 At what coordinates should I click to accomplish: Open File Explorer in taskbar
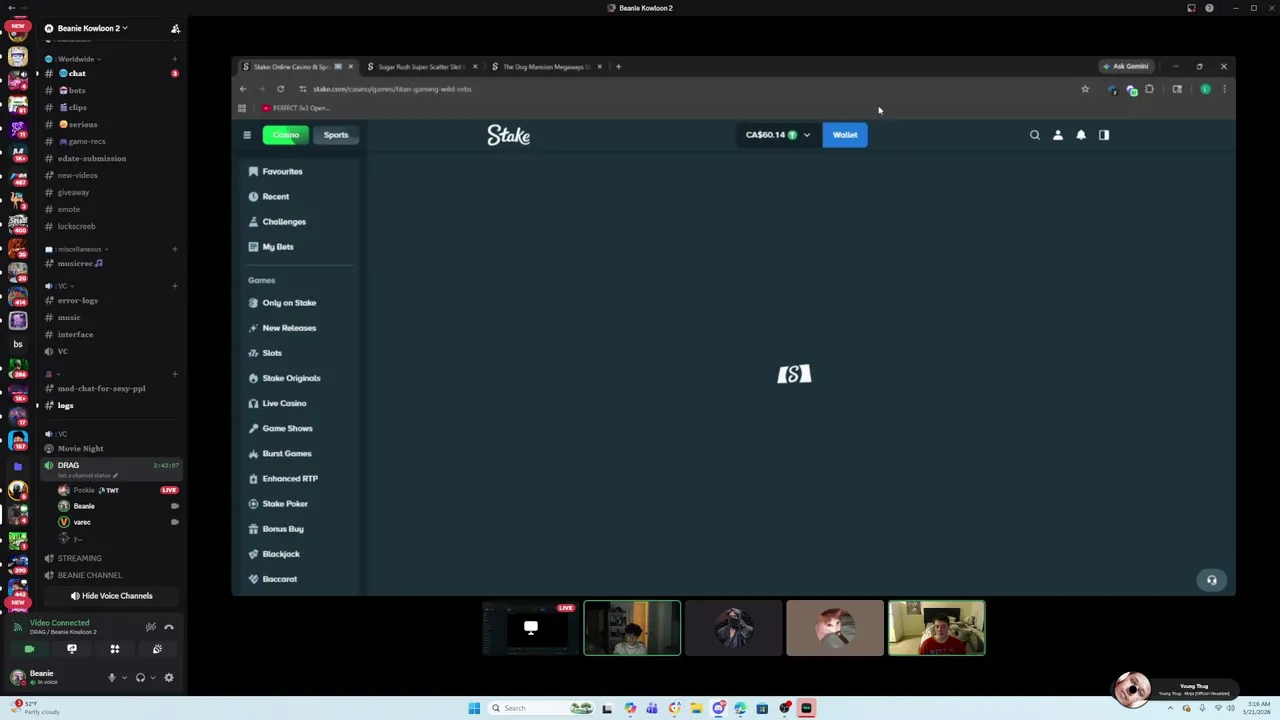696,708
